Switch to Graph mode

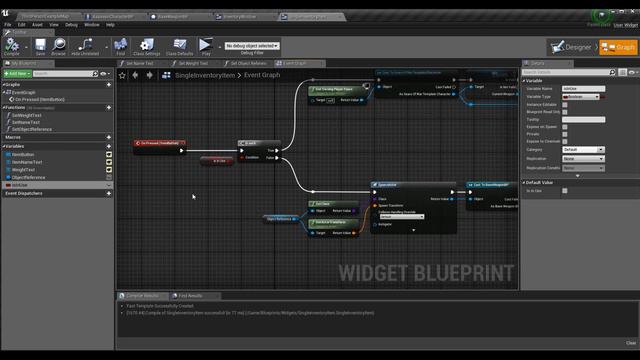[618, 47]
